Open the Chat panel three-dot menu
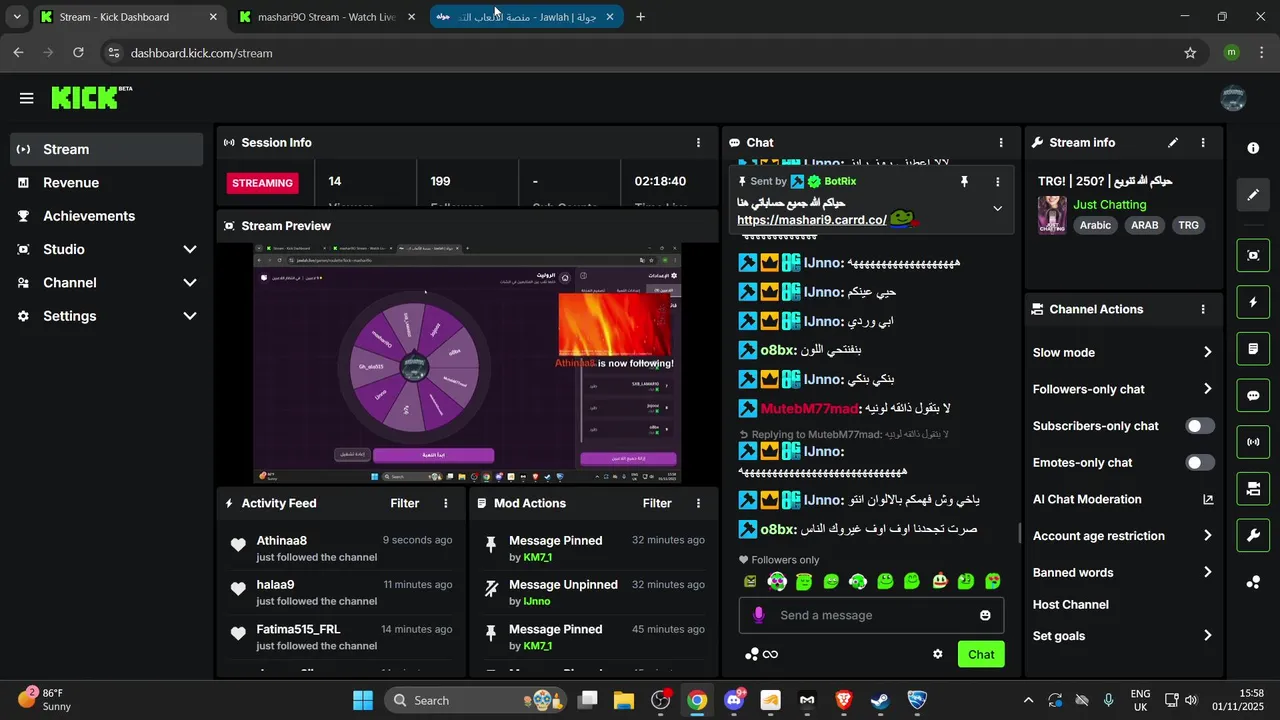This screenshot has width=1280, height=720. point(1001,143)
